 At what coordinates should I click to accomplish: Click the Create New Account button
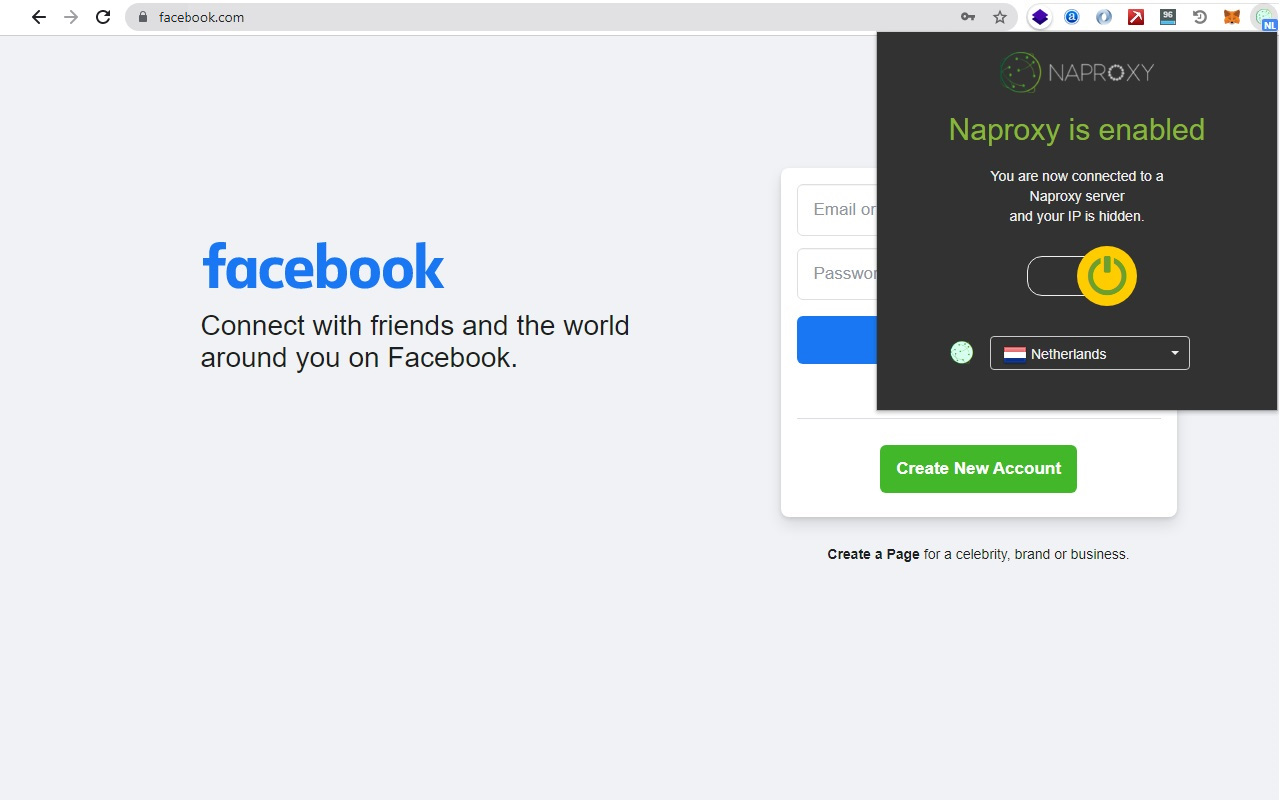point(978,469)
